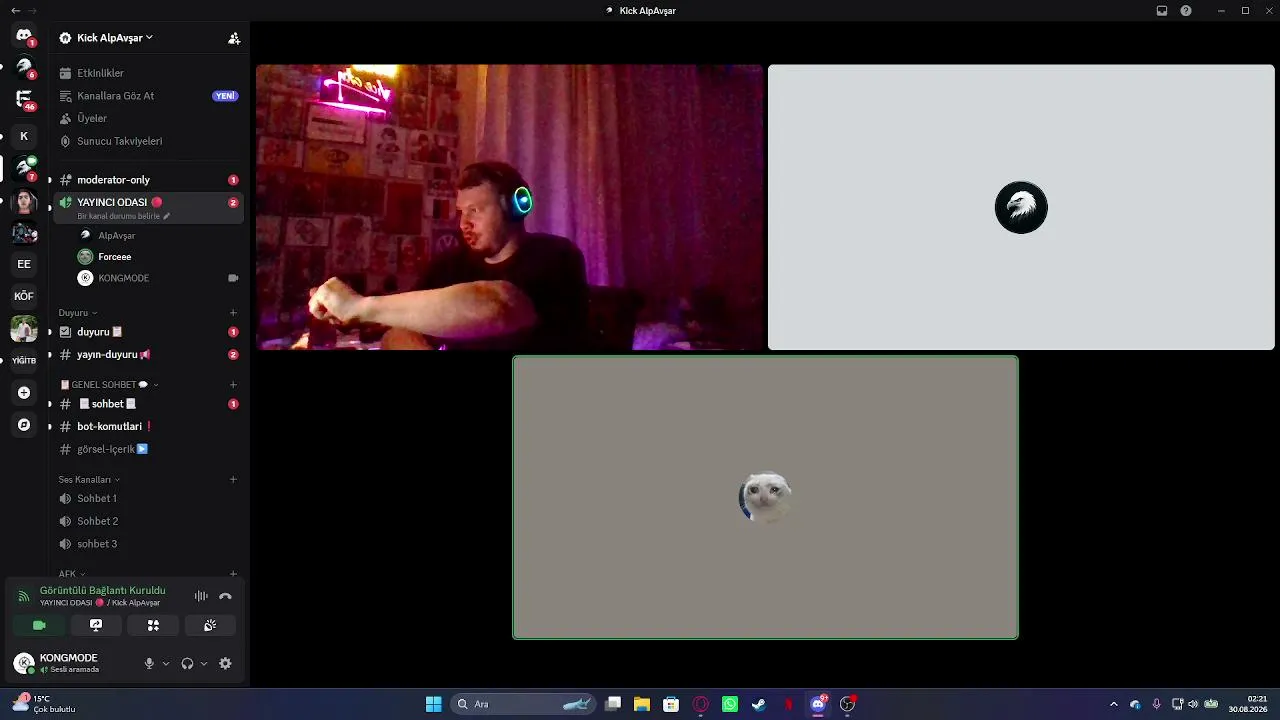Open the K server icon
This screenshot has width=1280, height=720.
tap(24, 136)
